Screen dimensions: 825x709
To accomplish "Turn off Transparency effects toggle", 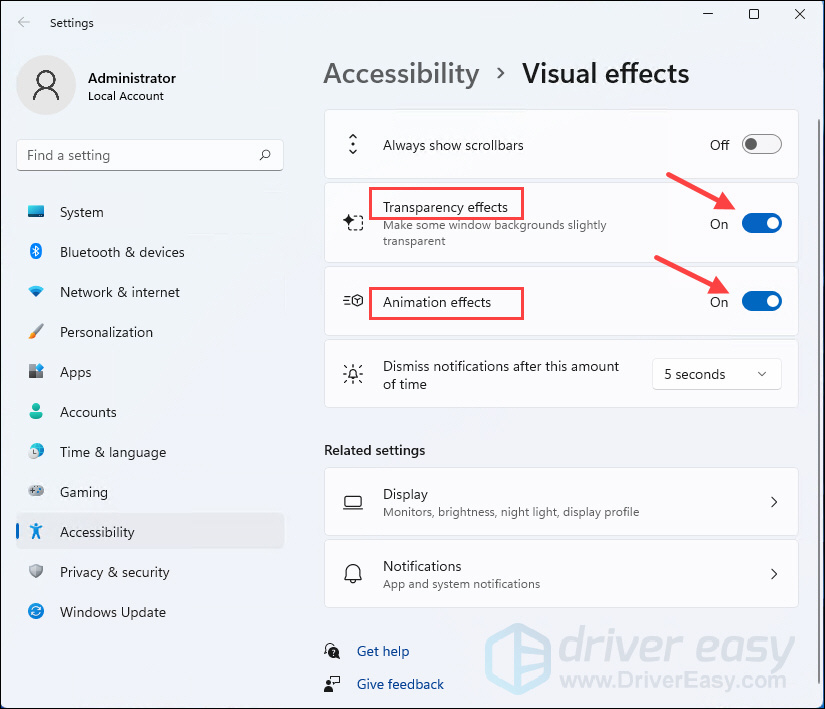I will click(x=761, y=223).
